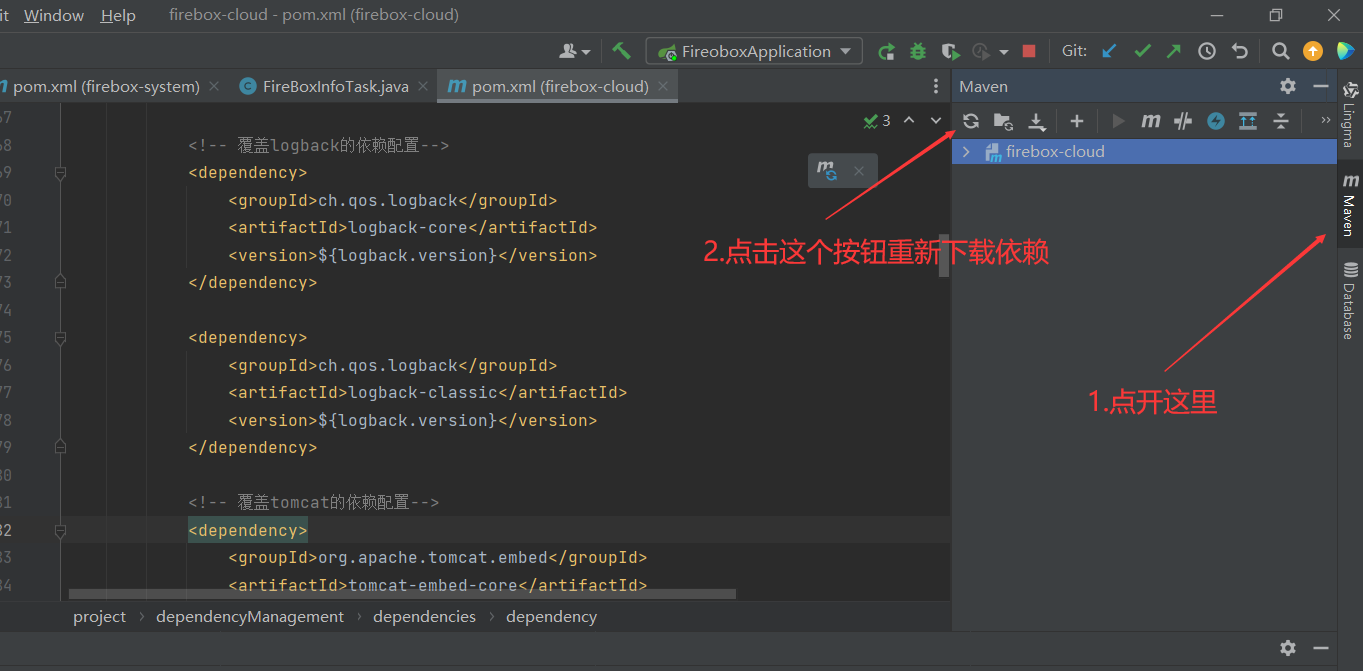The height and width of the screenshot is (671, 1363).
Task: Hide the Maven tool window
Action: click(x=1321, y=86)
